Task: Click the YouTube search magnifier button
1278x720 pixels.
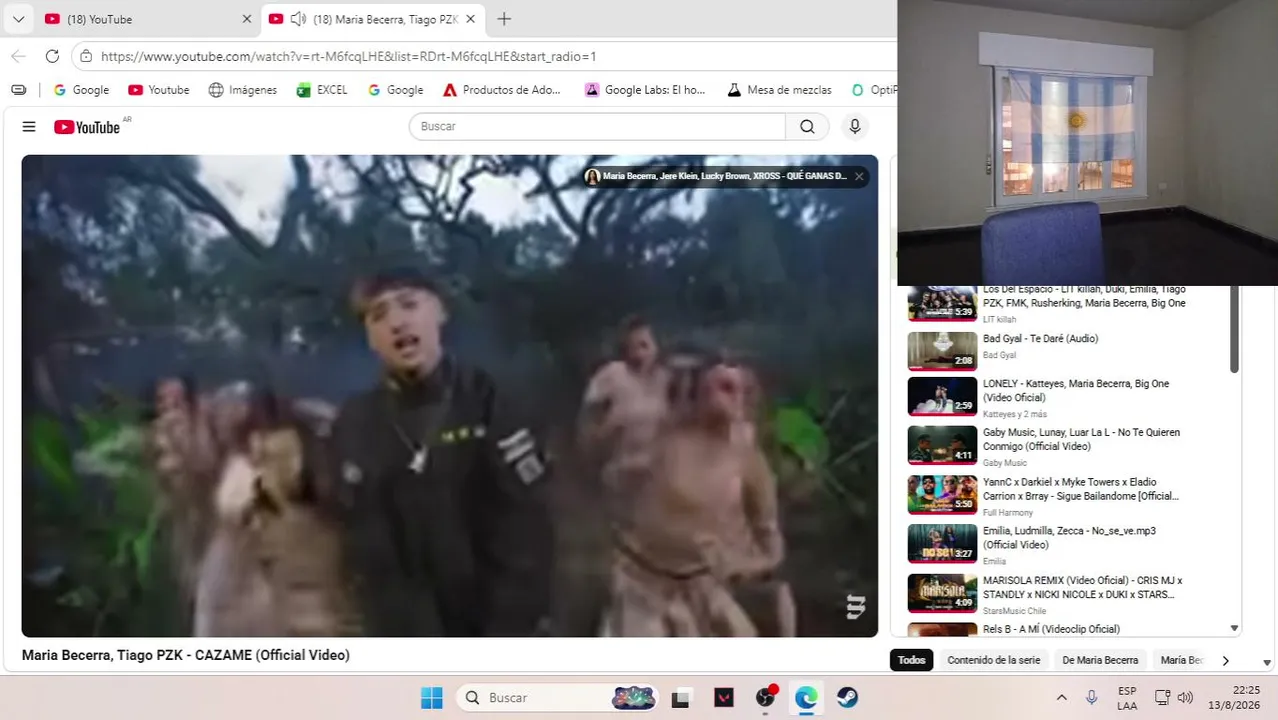Action: click(x=807, y=126)
